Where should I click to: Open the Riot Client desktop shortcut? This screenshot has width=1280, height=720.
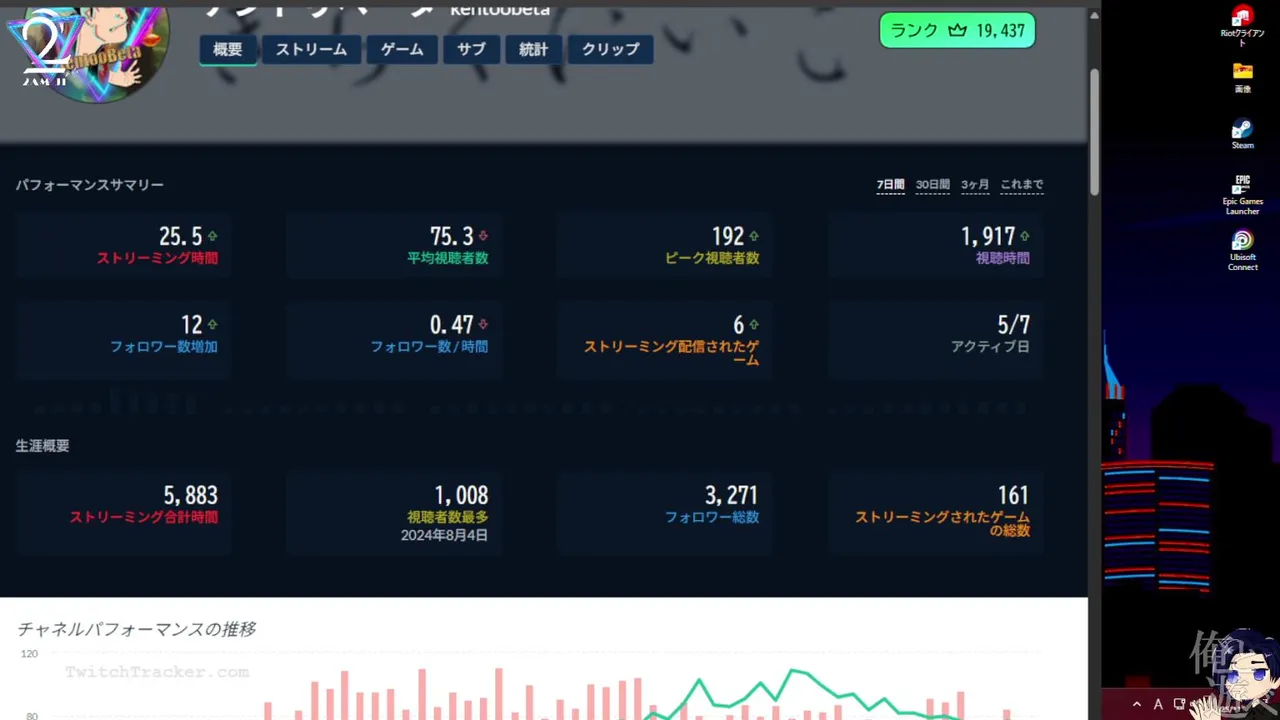1242,27
